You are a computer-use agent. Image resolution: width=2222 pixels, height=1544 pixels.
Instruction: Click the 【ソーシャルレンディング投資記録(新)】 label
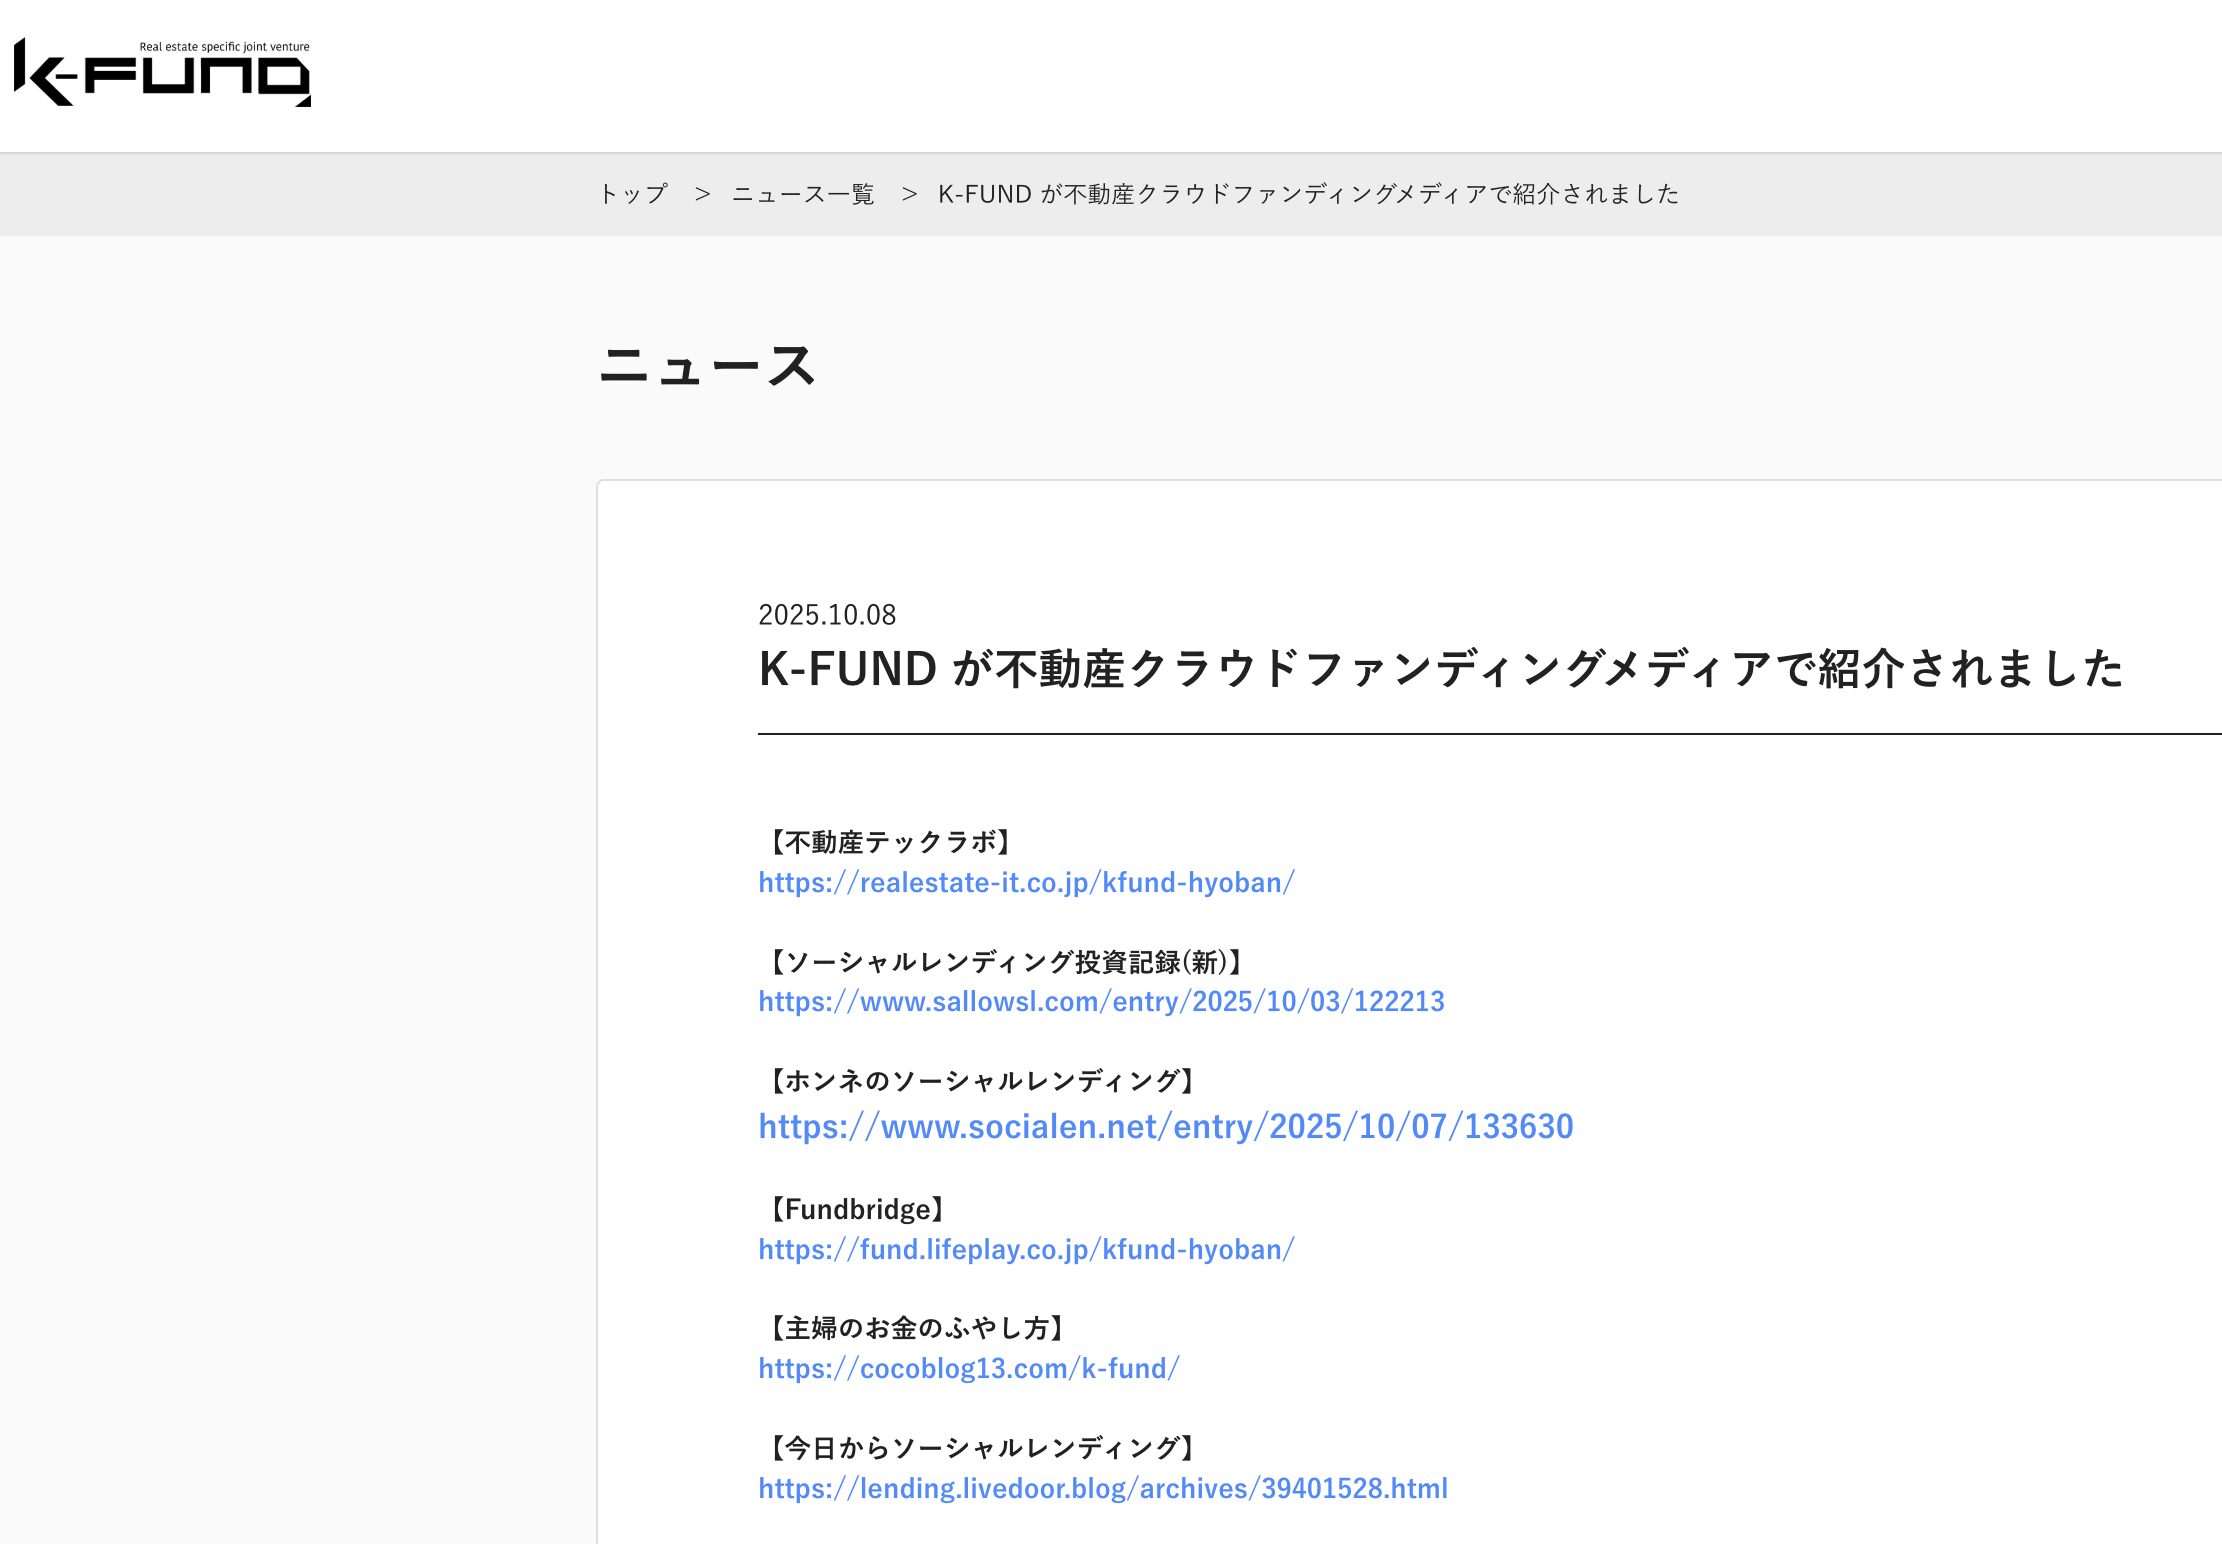tap(1005, 962)
